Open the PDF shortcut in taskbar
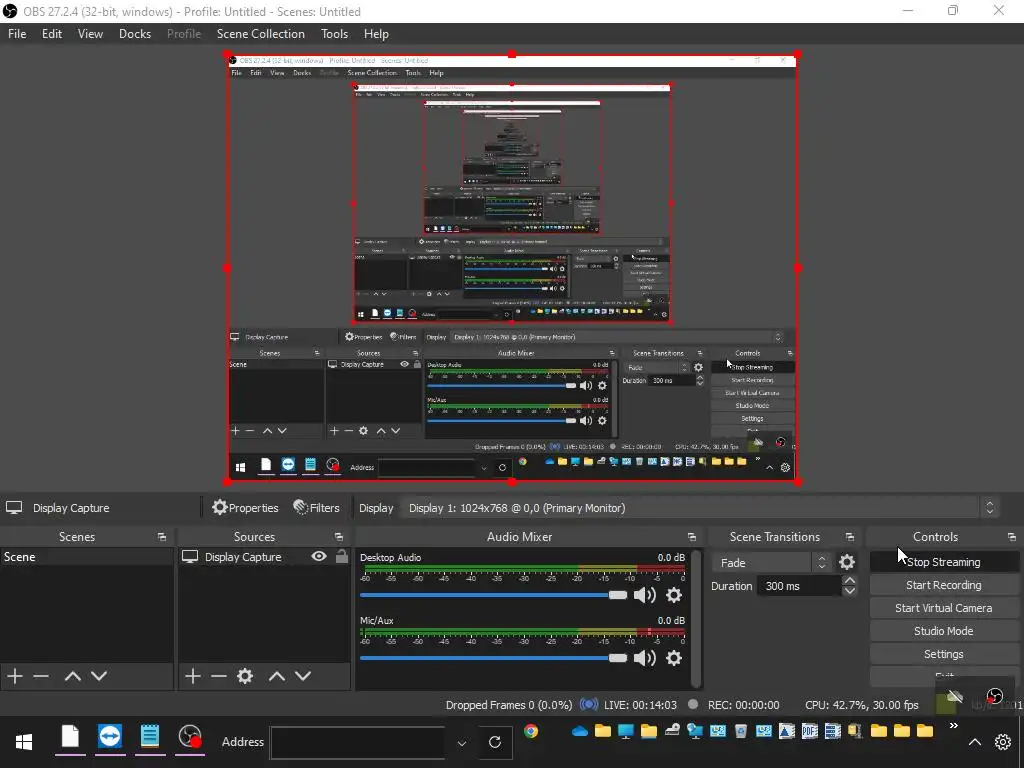1024x768 pixels. point(810,731)
